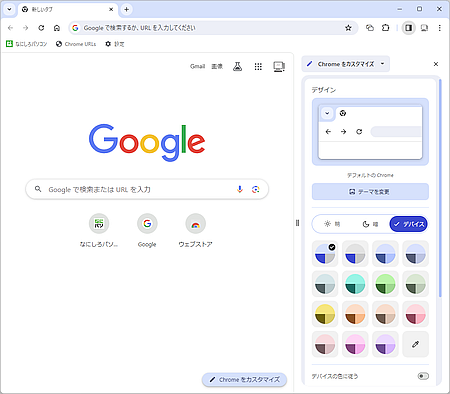Open the なにしろパソコン bookmark
The height and width of the screenshot is (394, 450).
[x=27, y=44]
